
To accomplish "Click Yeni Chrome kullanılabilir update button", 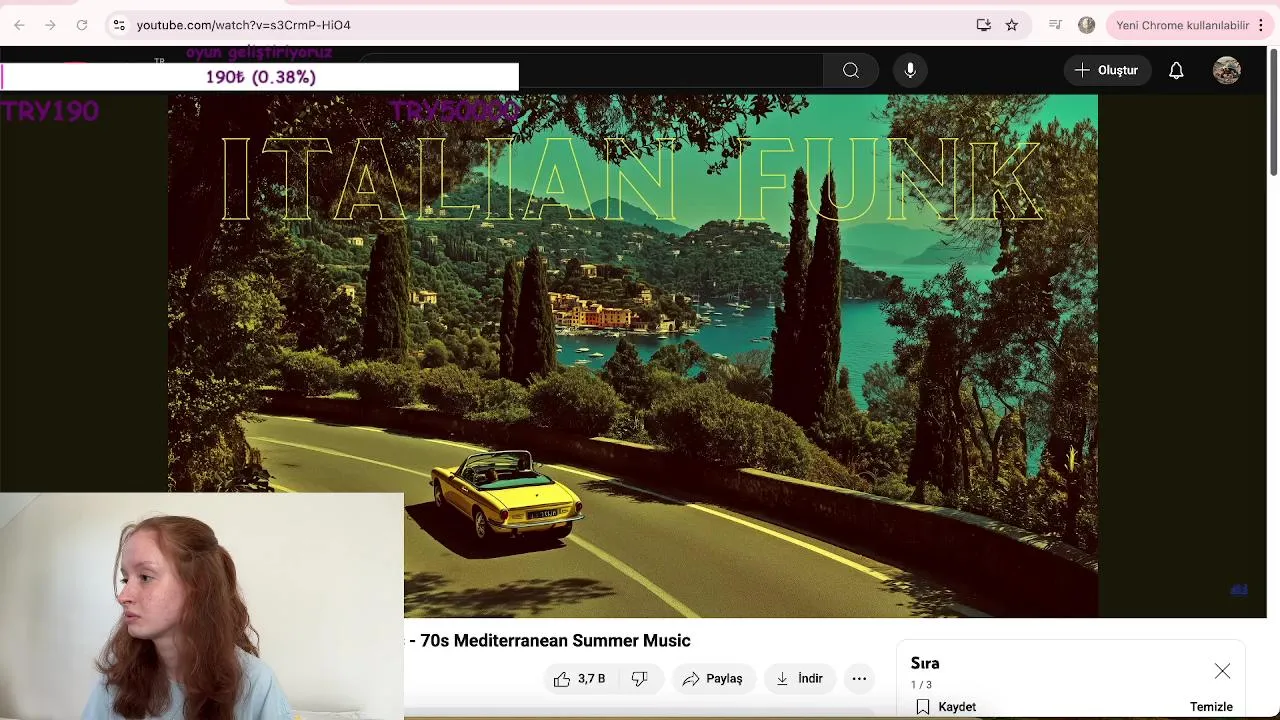I will click(x=1183, y=25).
